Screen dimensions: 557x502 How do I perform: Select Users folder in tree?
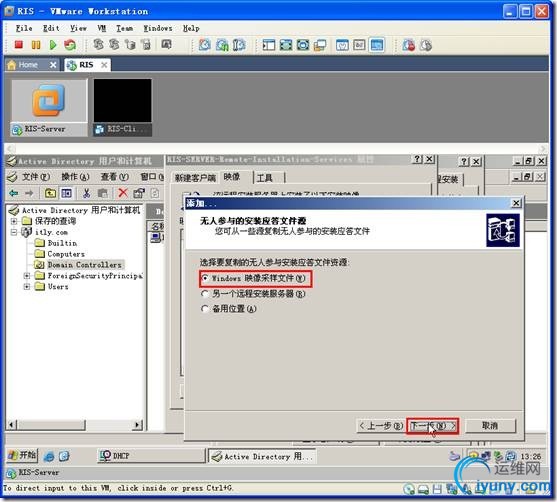58,287
